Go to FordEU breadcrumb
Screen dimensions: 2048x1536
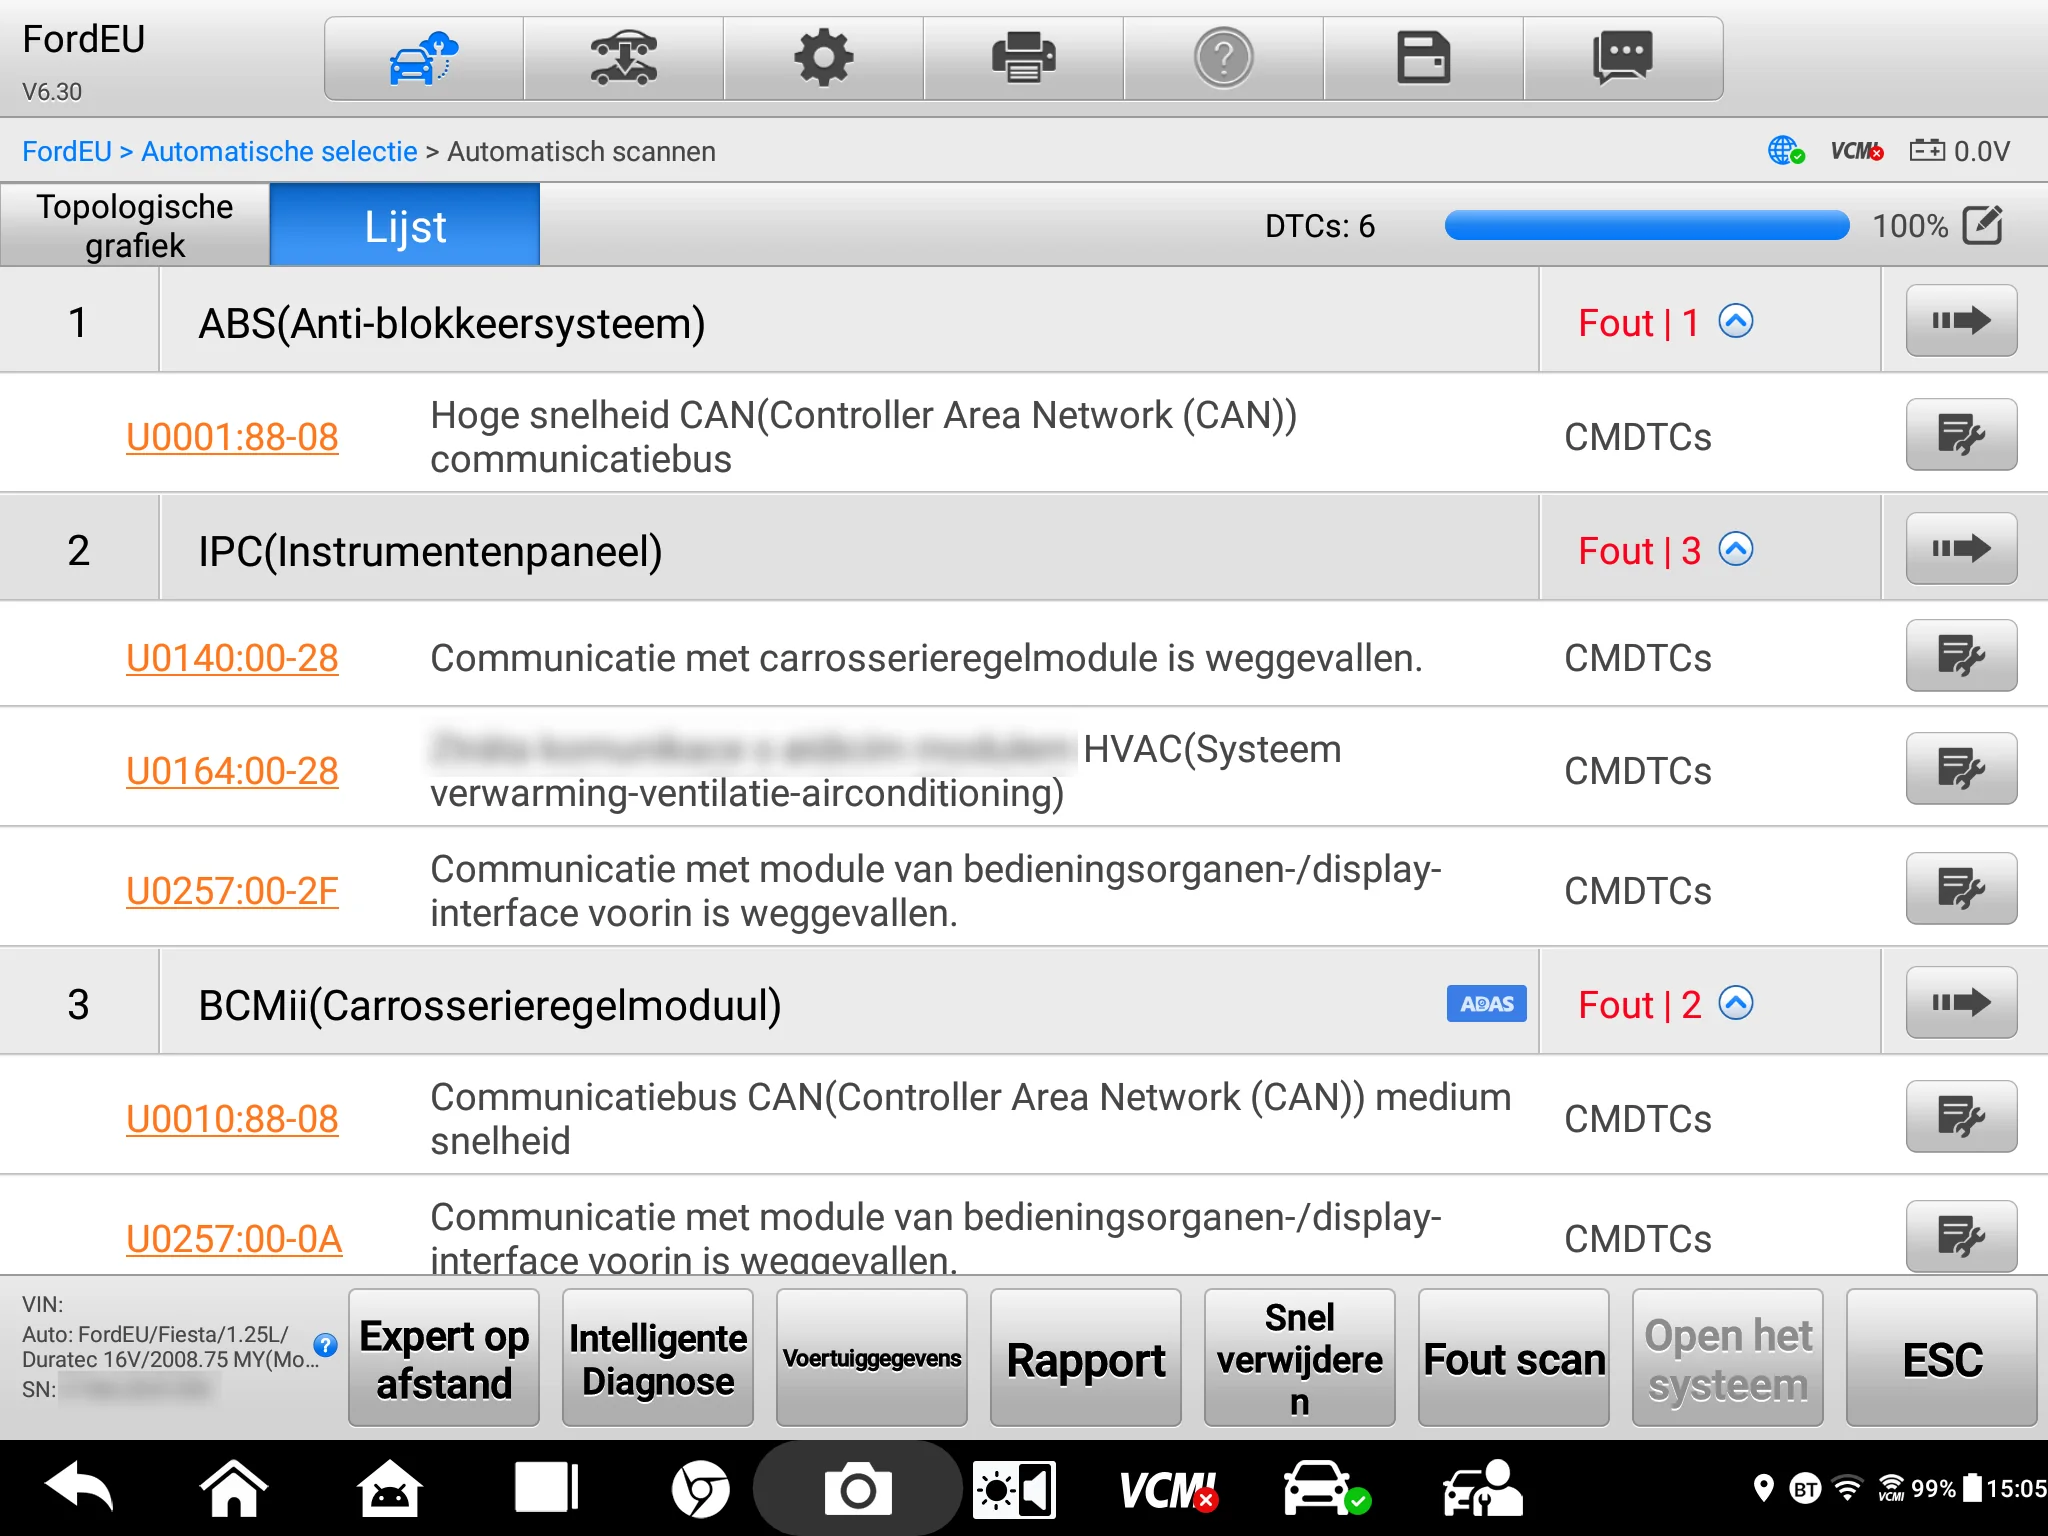point(67,151)
